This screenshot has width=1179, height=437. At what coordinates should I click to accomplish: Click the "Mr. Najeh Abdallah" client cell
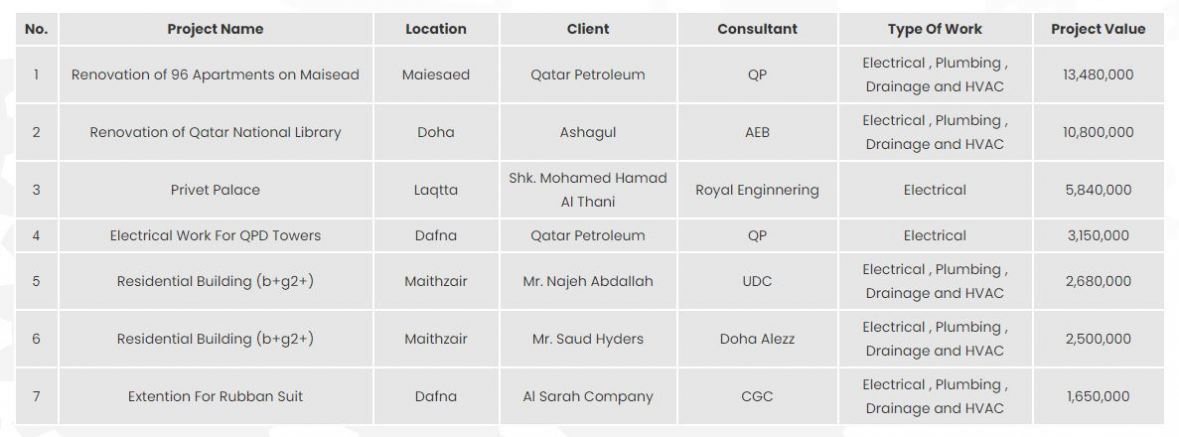[x=588, y=281]
